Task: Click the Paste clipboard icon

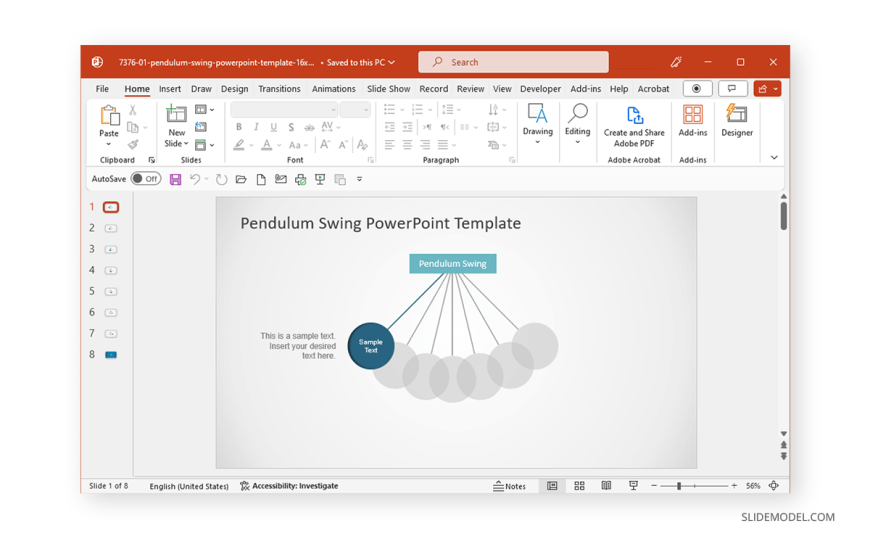Action: click(109, 115)
